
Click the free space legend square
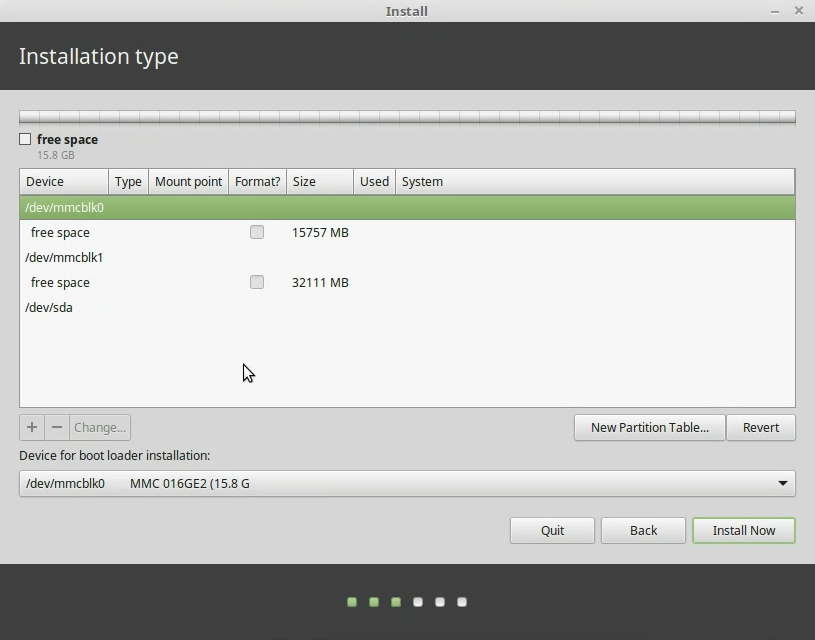coord(25,139)
